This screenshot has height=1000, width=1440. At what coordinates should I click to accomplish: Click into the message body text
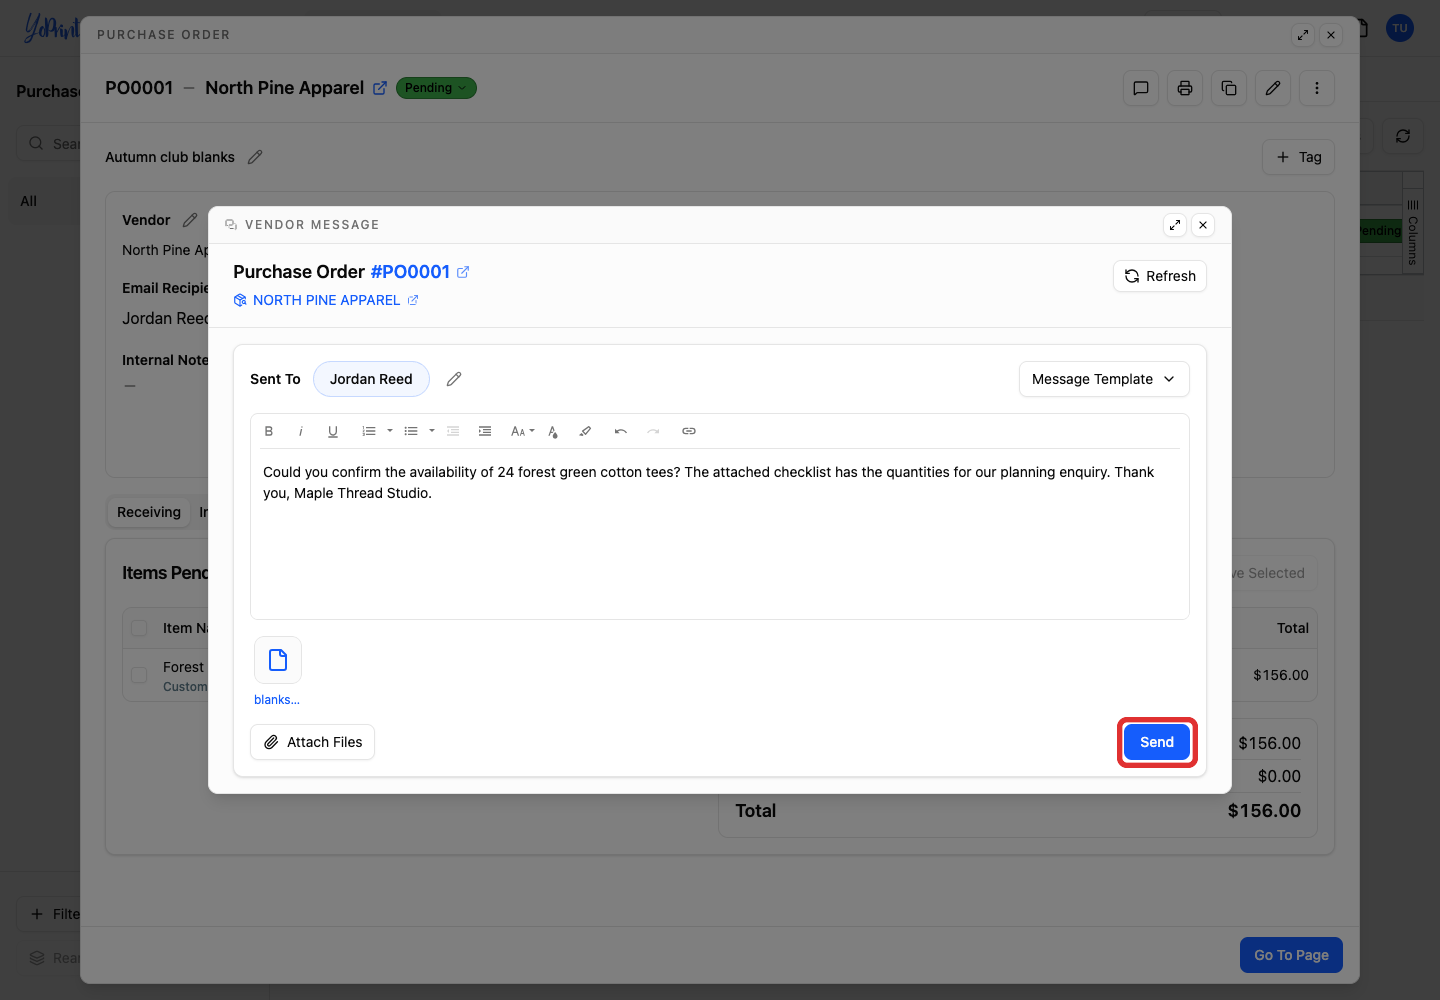pyautogui.click(x=719, y=534)
